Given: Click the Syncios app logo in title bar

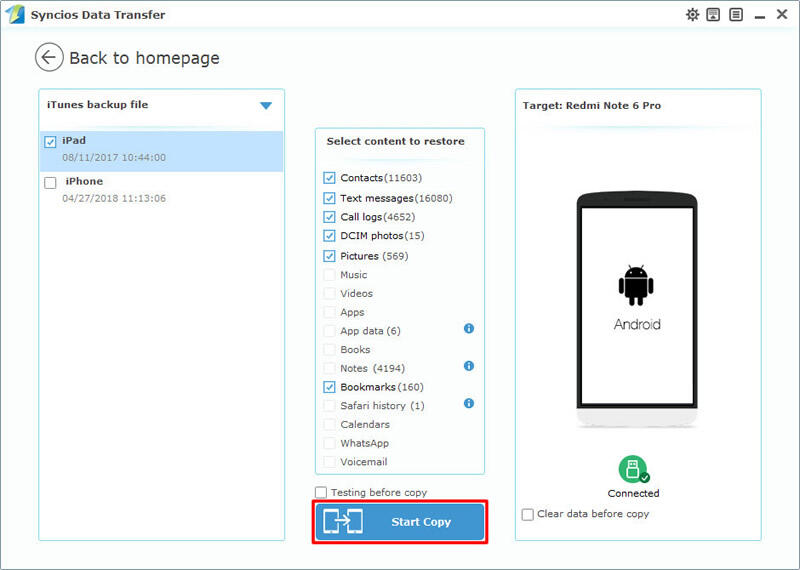Looking at the screenshot, I should pyautogui.click(x=15, y=15).
